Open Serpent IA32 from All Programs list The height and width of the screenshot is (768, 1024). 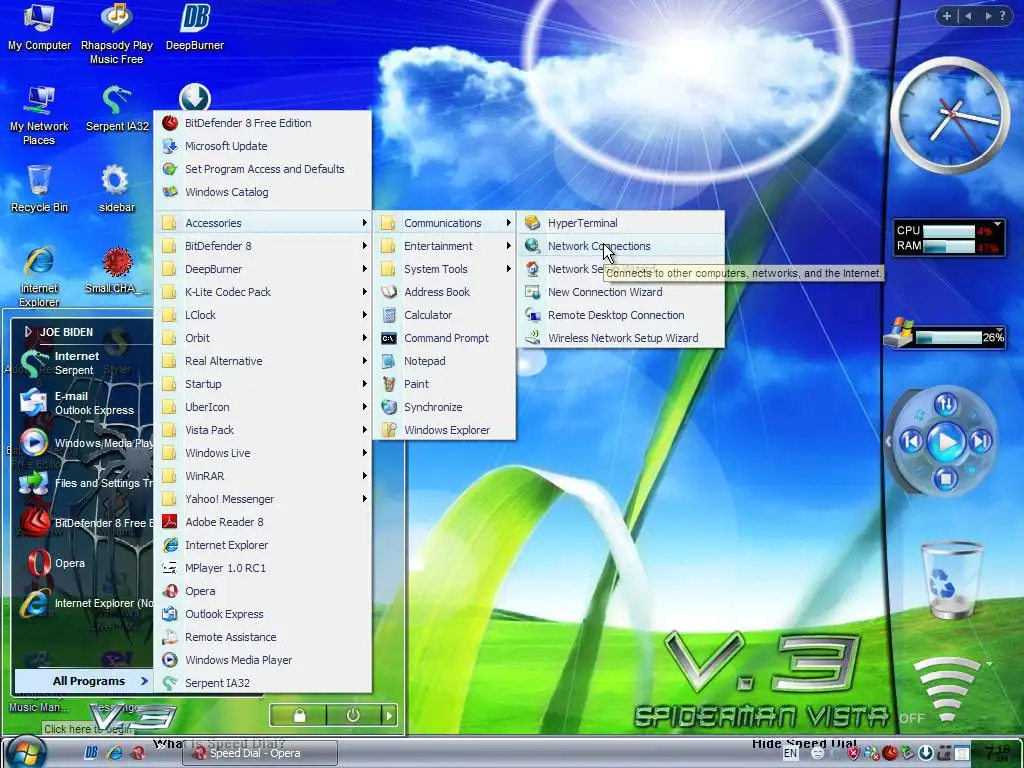pyautogui.click(x=263, y=683)
